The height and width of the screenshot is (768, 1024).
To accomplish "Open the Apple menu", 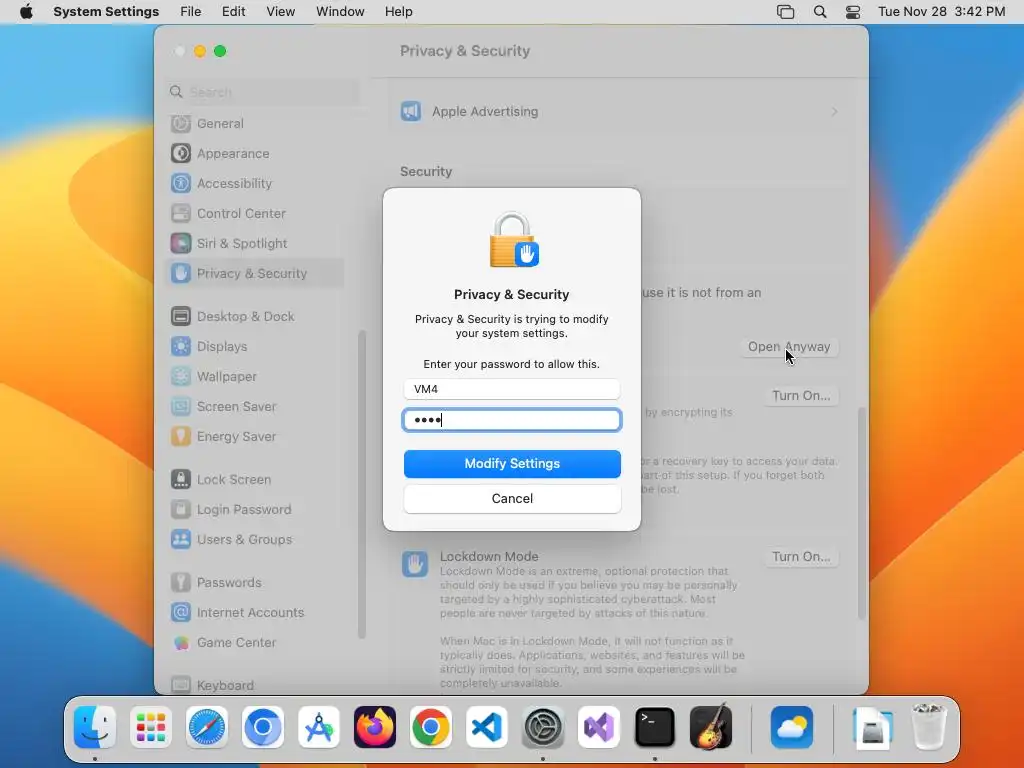I will pos(26,12).
